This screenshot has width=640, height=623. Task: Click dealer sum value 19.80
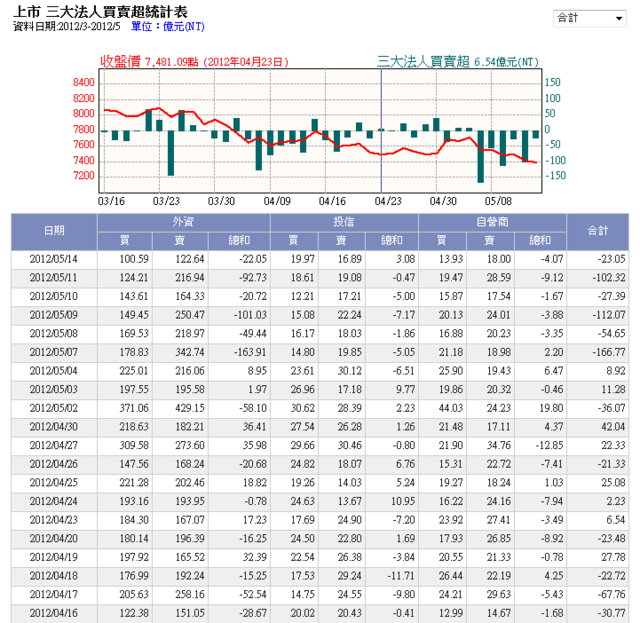point(551,408)
